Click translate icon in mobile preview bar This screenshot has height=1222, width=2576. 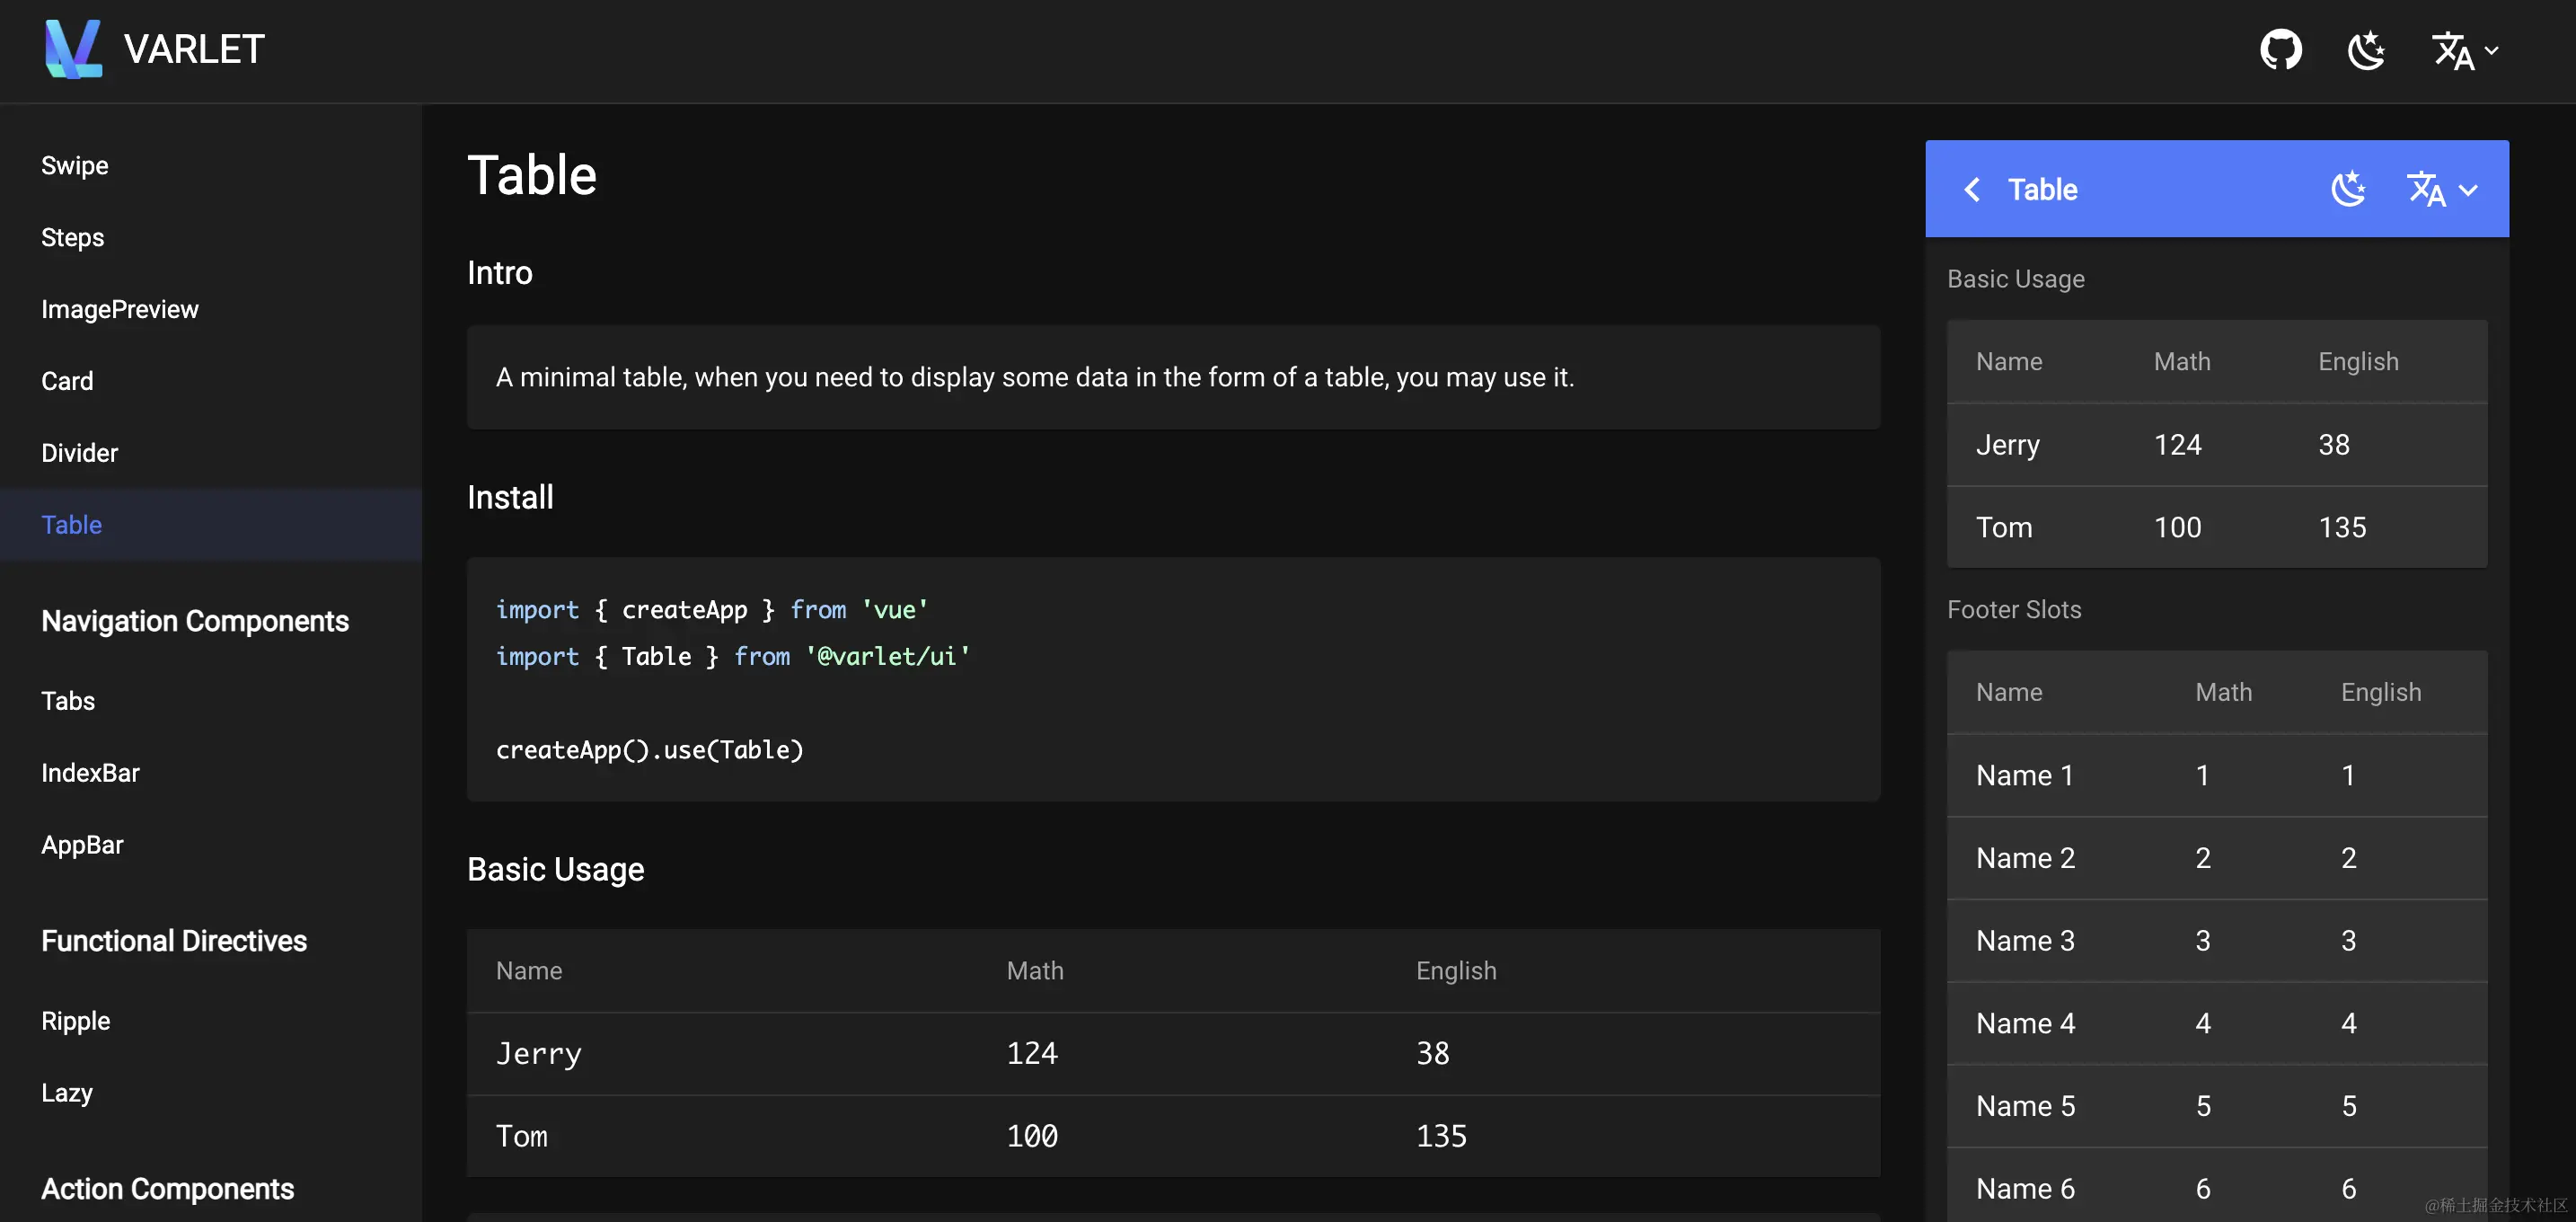[x=2426, y=189]
